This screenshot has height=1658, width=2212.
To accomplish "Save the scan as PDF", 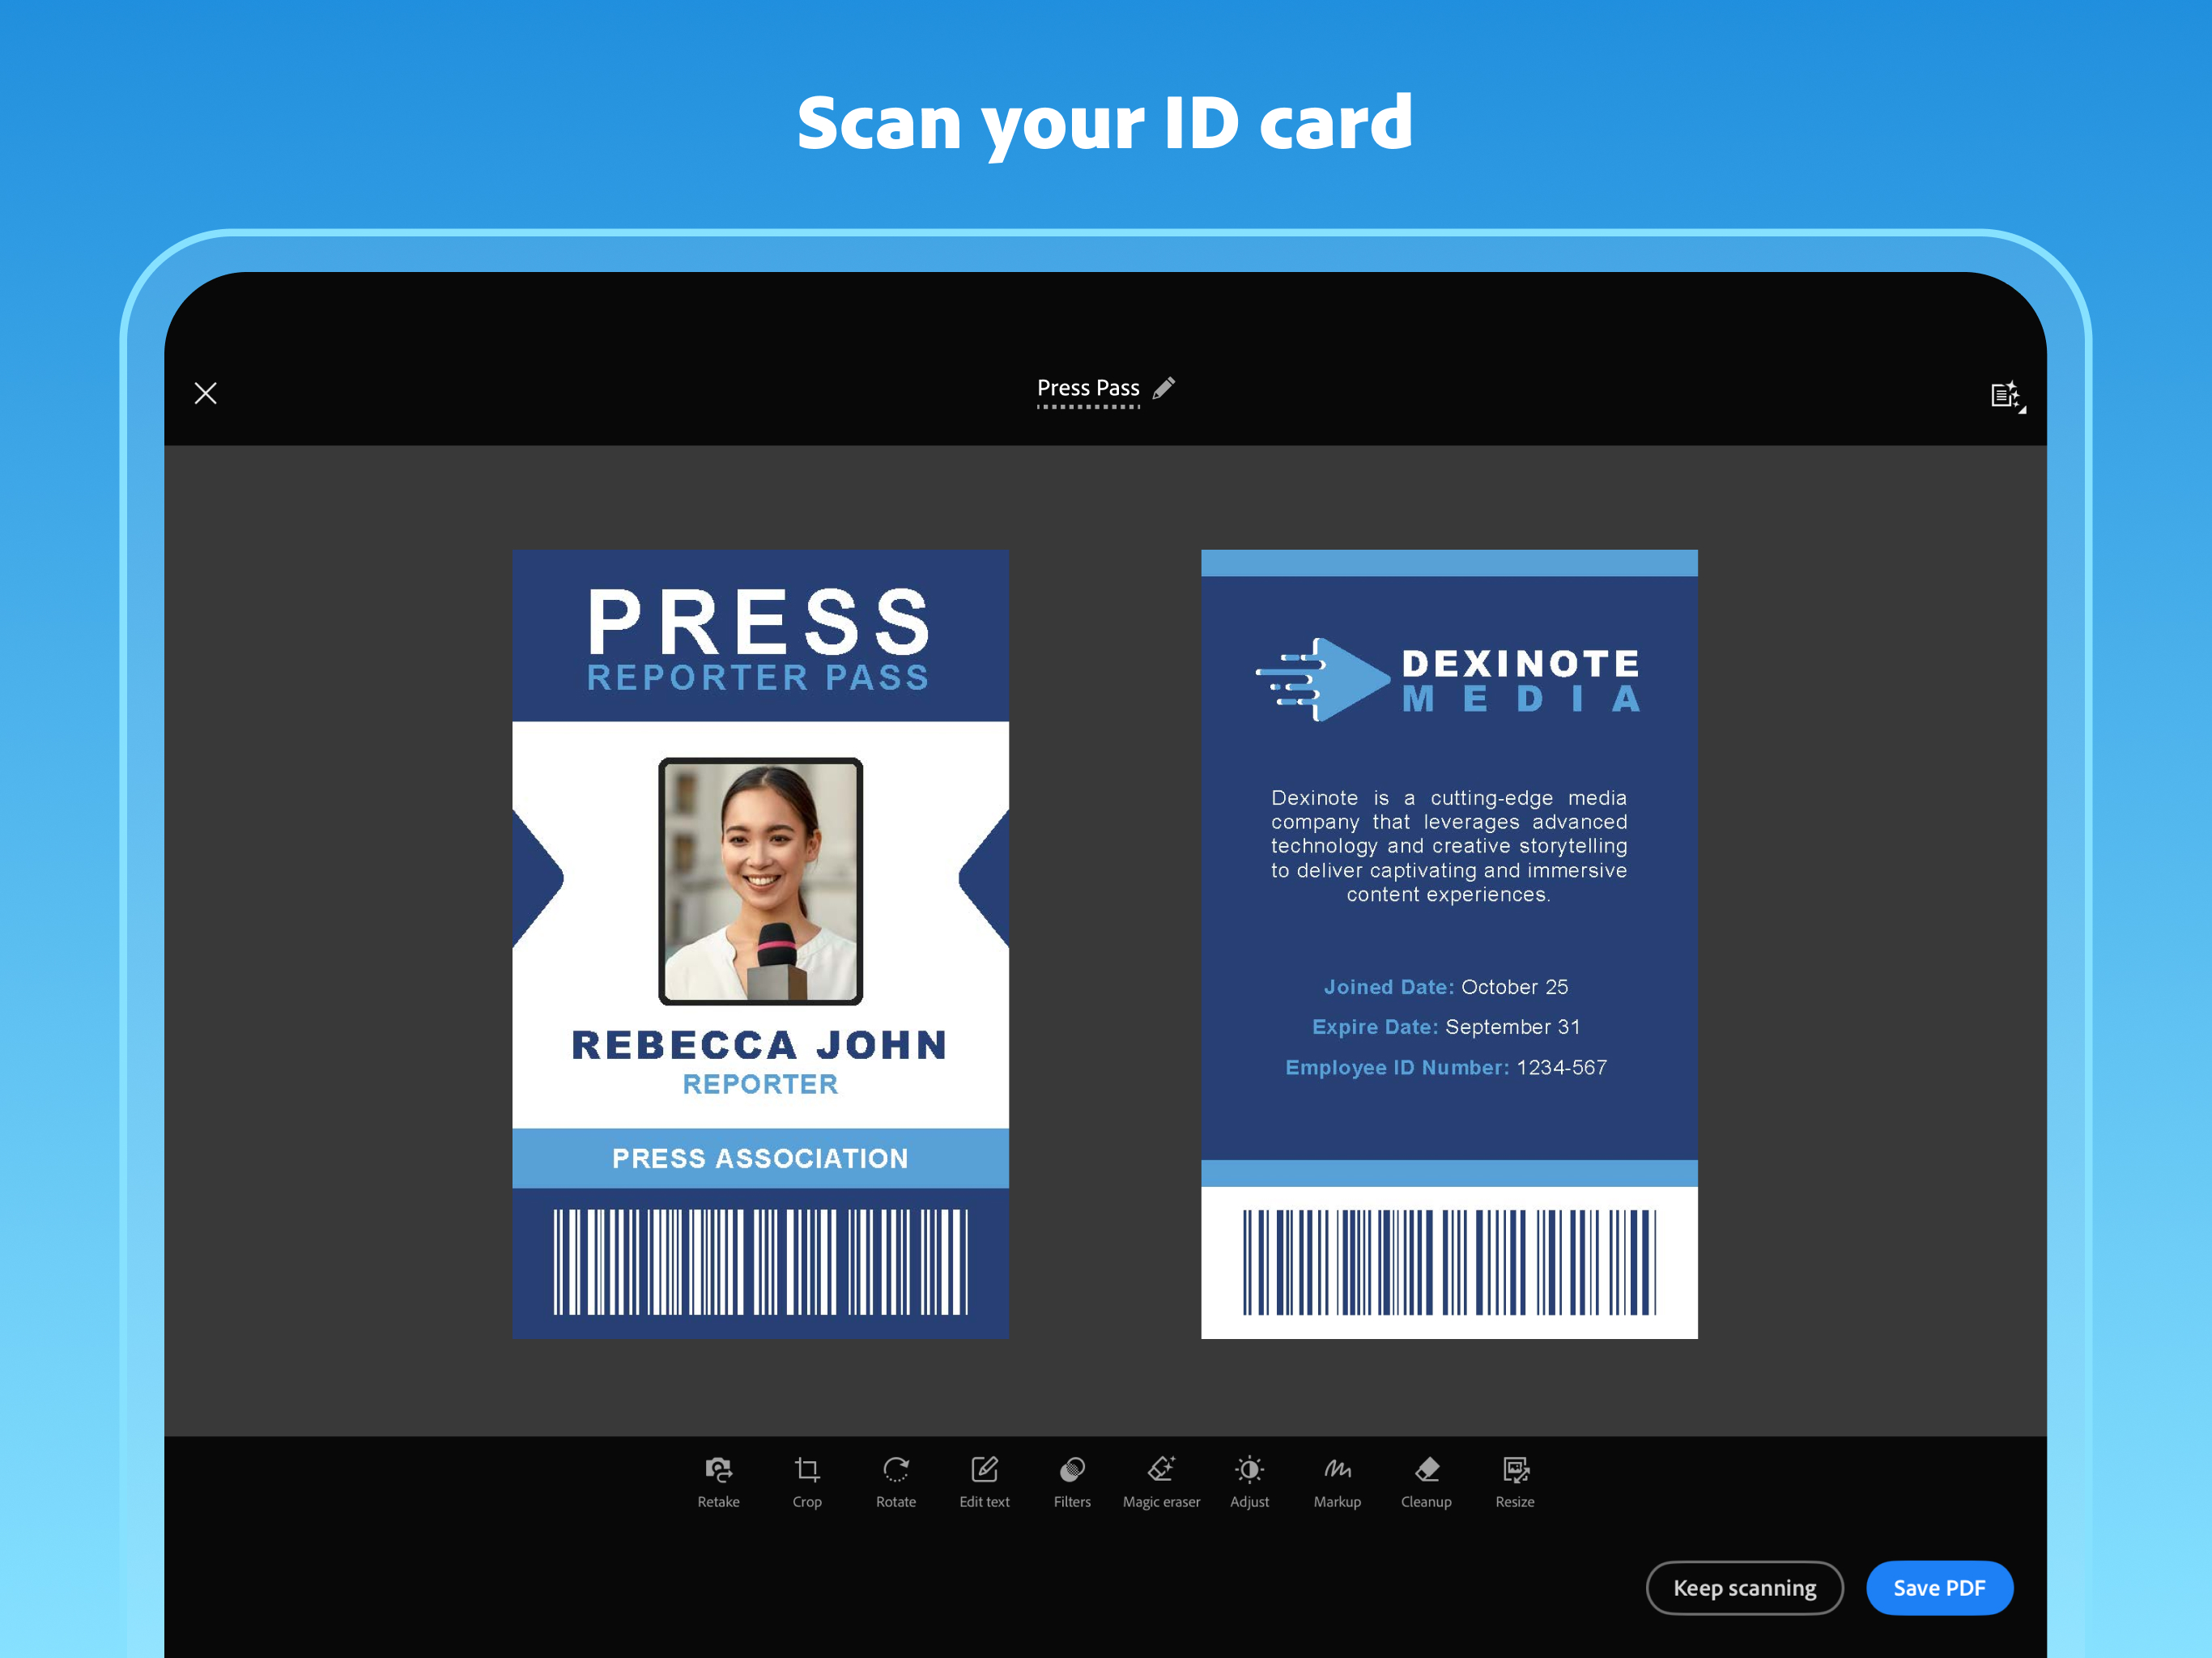I will pos(1939,1588).
